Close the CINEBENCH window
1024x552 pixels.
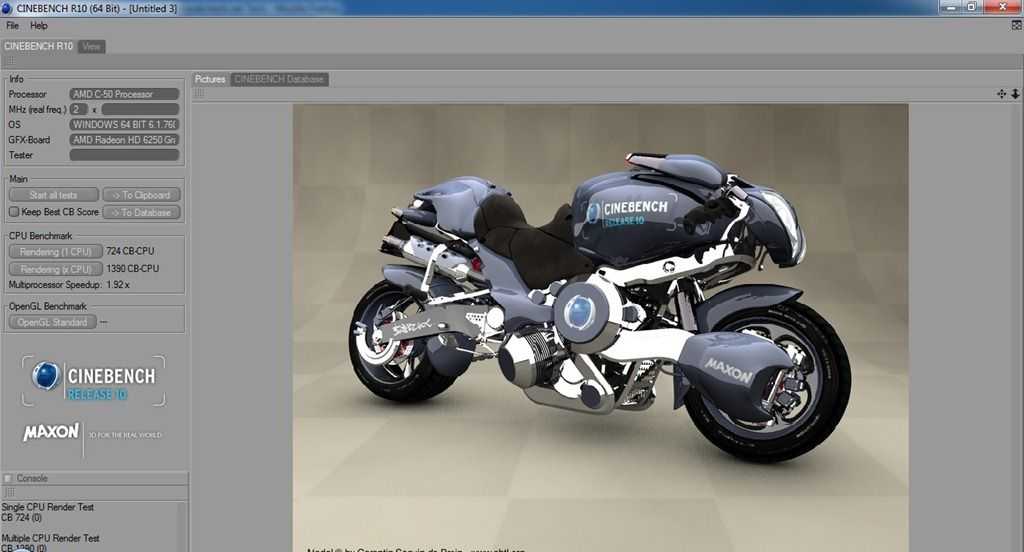pyautogui.click(x=1002, y=7)
